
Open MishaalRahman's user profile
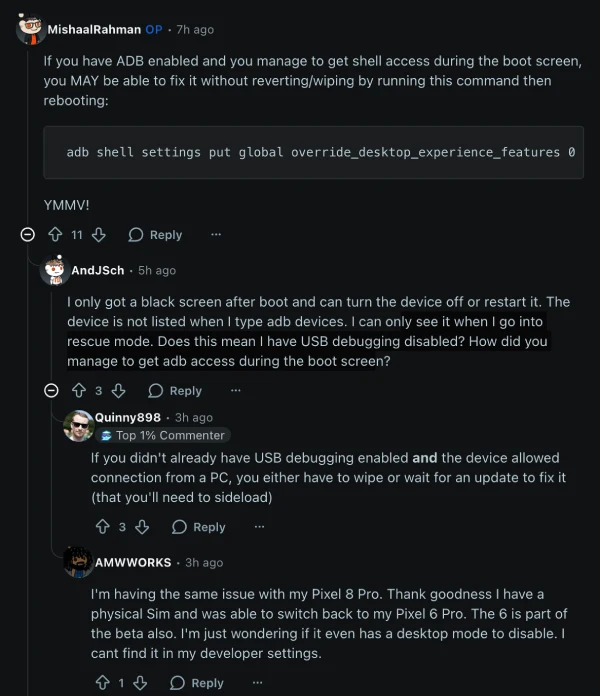94,30
